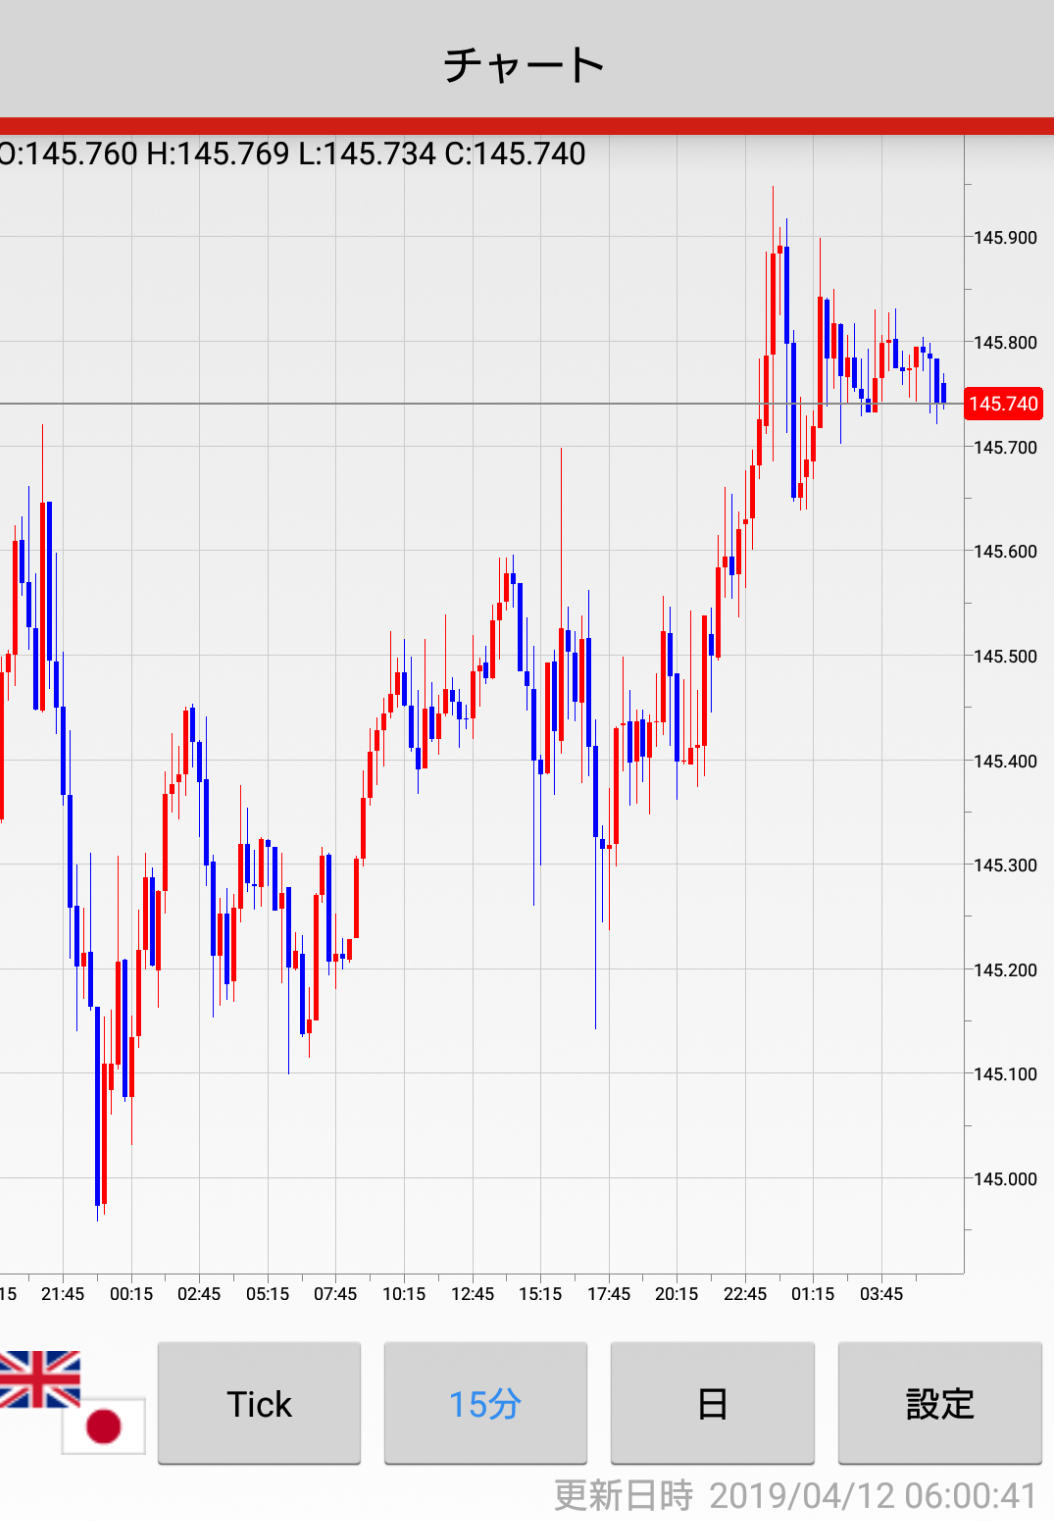This screenshot has height=1521, width=1054.
Task: Tap the 更新日時 update timestamp text
Action: [x=794, y=1495]
